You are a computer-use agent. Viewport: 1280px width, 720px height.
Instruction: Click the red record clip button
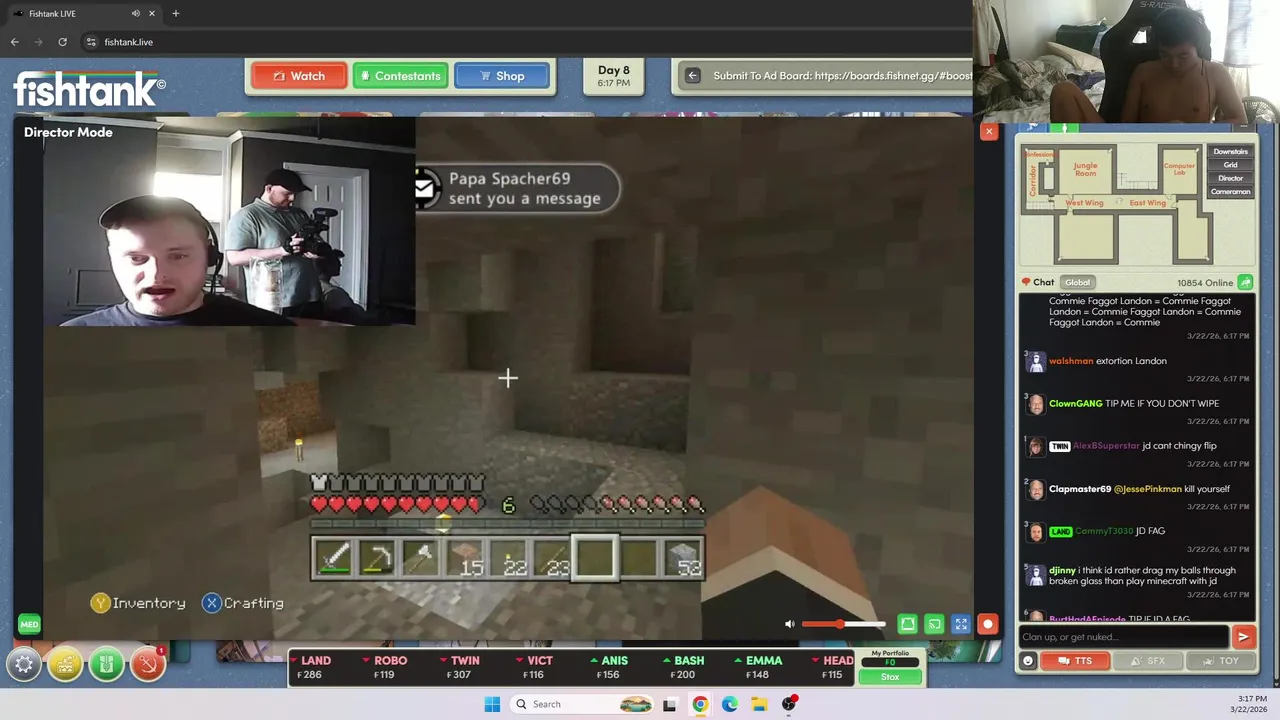pos(988,624)
